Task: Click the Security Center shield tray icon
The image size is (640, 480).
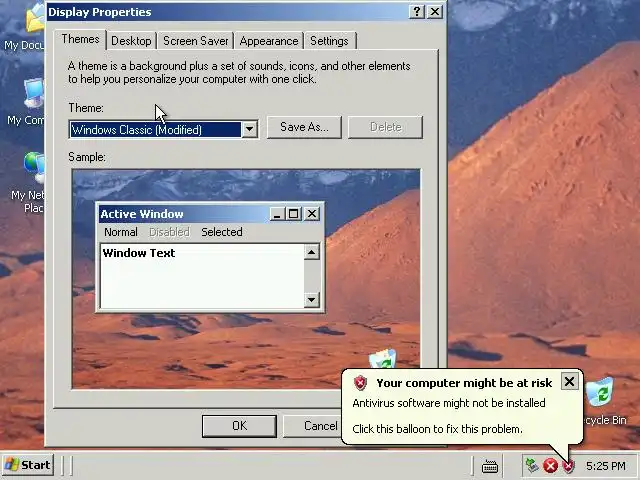Action: coord(569,466)
